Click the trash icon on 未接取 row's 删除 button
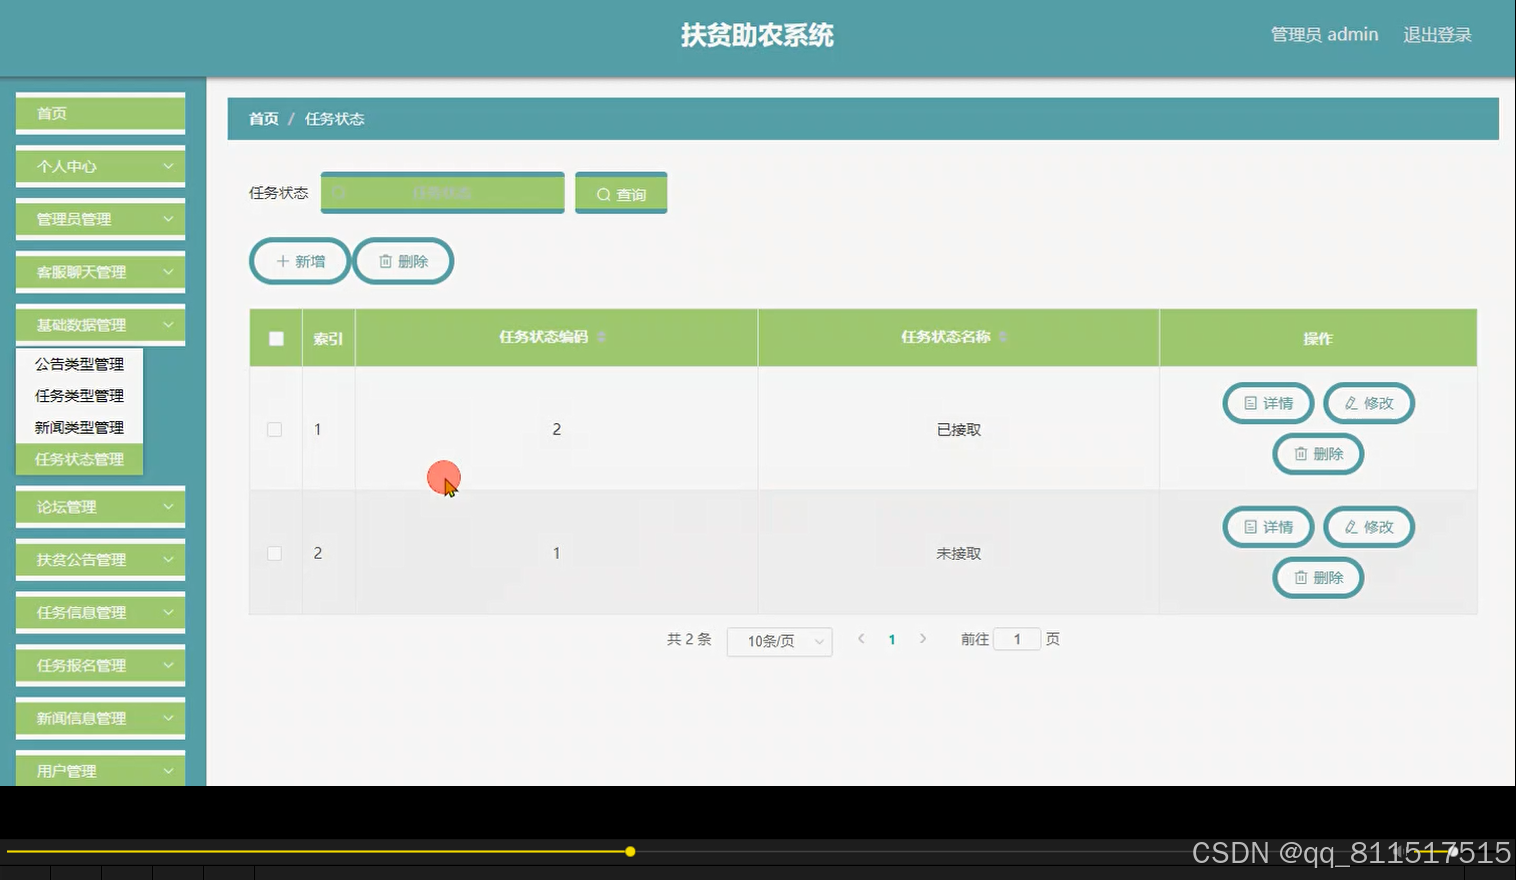The height and width of the screenshot is (880, 1516). (1301, 578)
